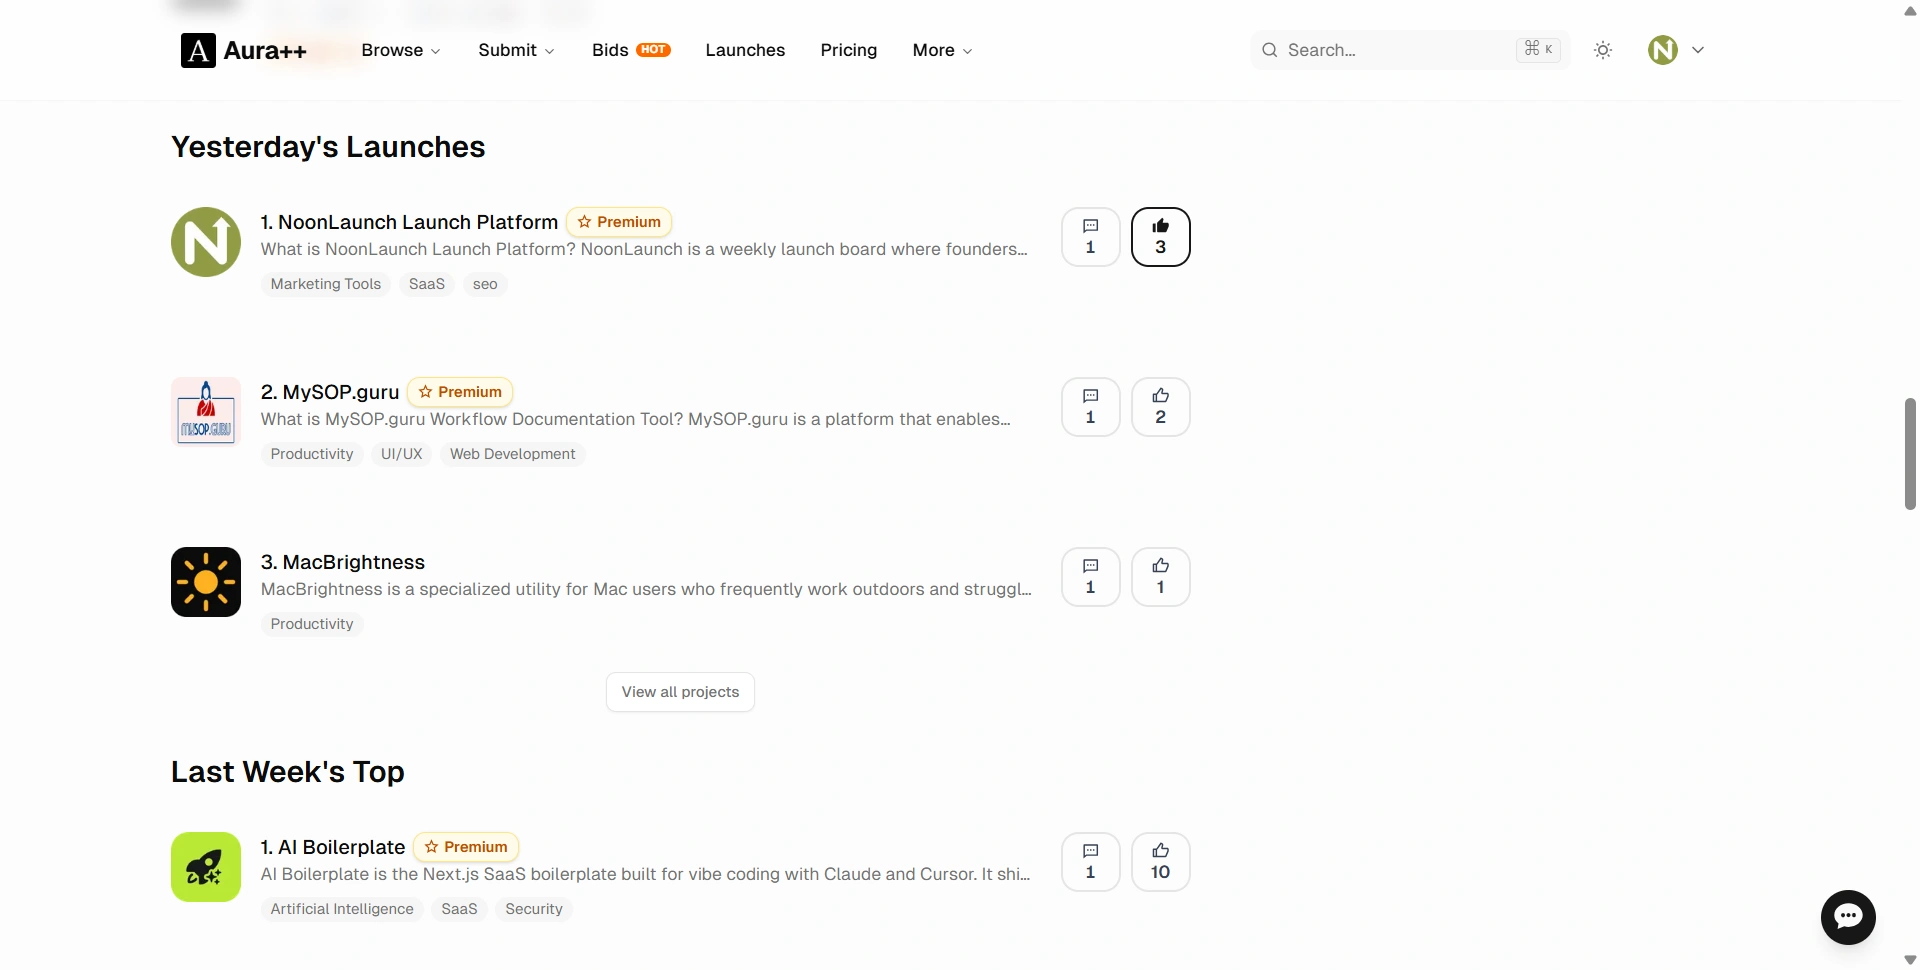1920x970 pixels.
Task: Upvote MySOP.guru
Action: click(x=1160, y=407)
